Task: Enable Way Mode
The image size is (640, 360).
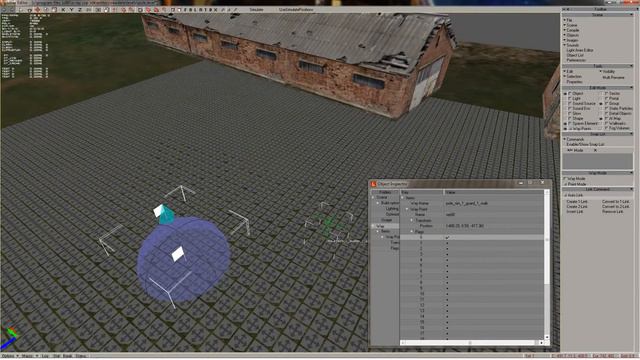Action: pyautogui.click(x=575, y=179)
